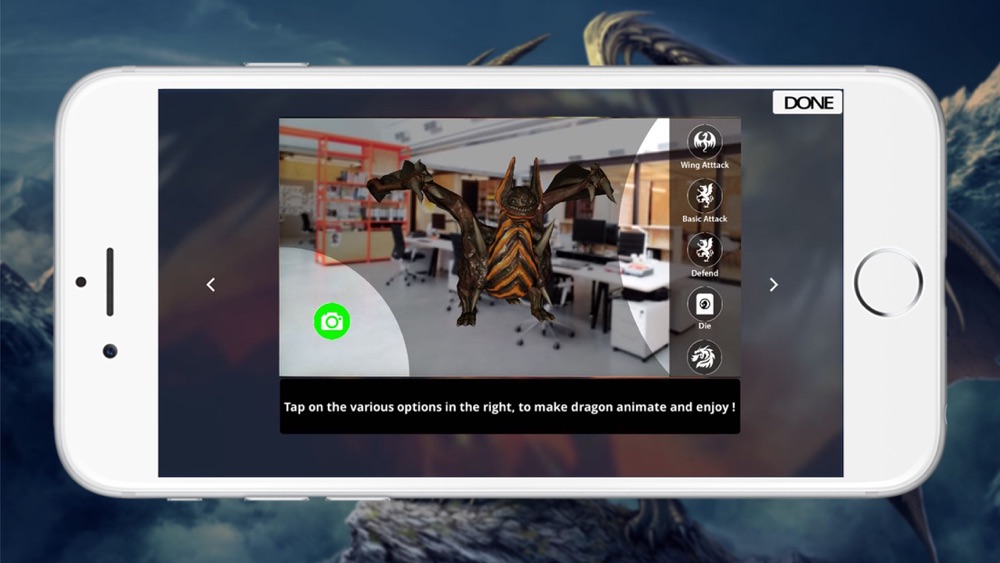Viewport: 1000px width, 563px height.
Task: Click the 'Tap on the various options' instruction text
Action: [510, 407]
